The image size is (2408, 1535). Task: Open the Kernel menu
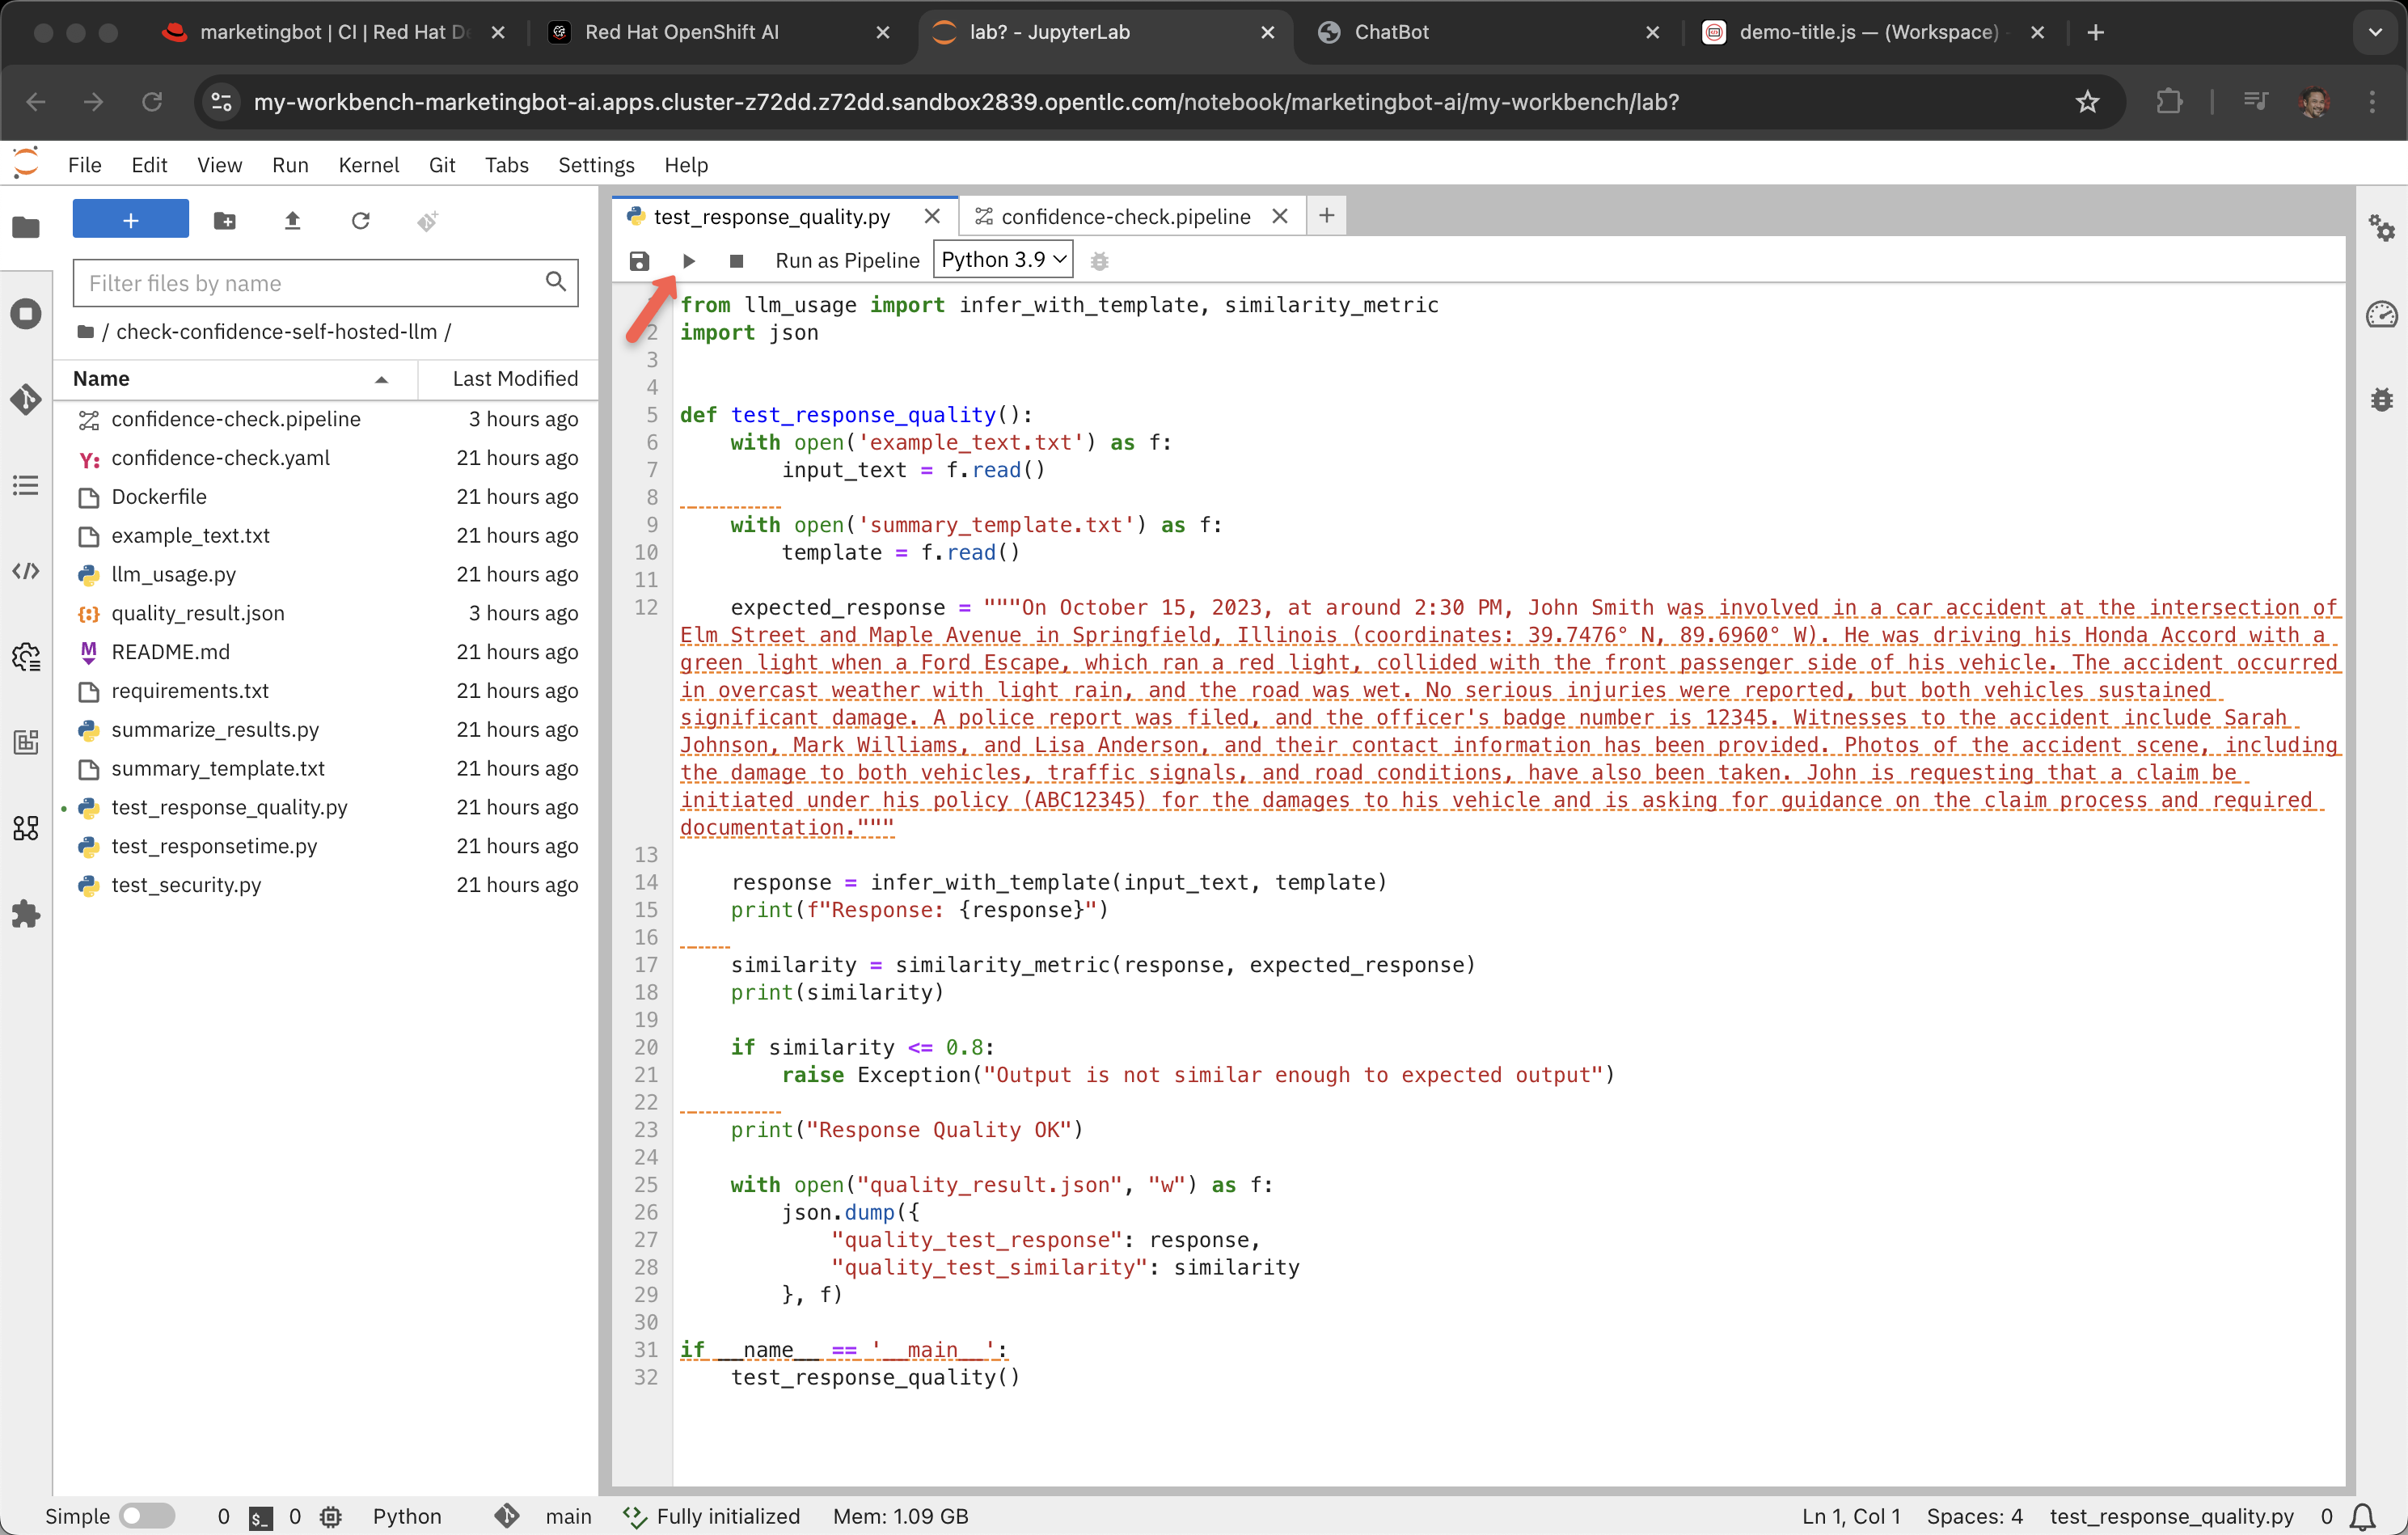point(368,165)
